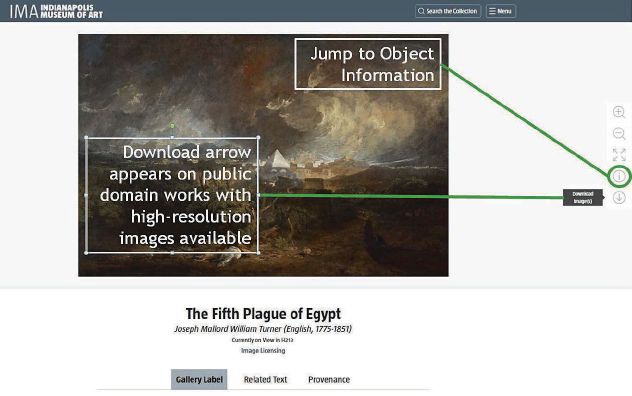Click the Download Image(s) tooltip label

(x=583, y=198)
